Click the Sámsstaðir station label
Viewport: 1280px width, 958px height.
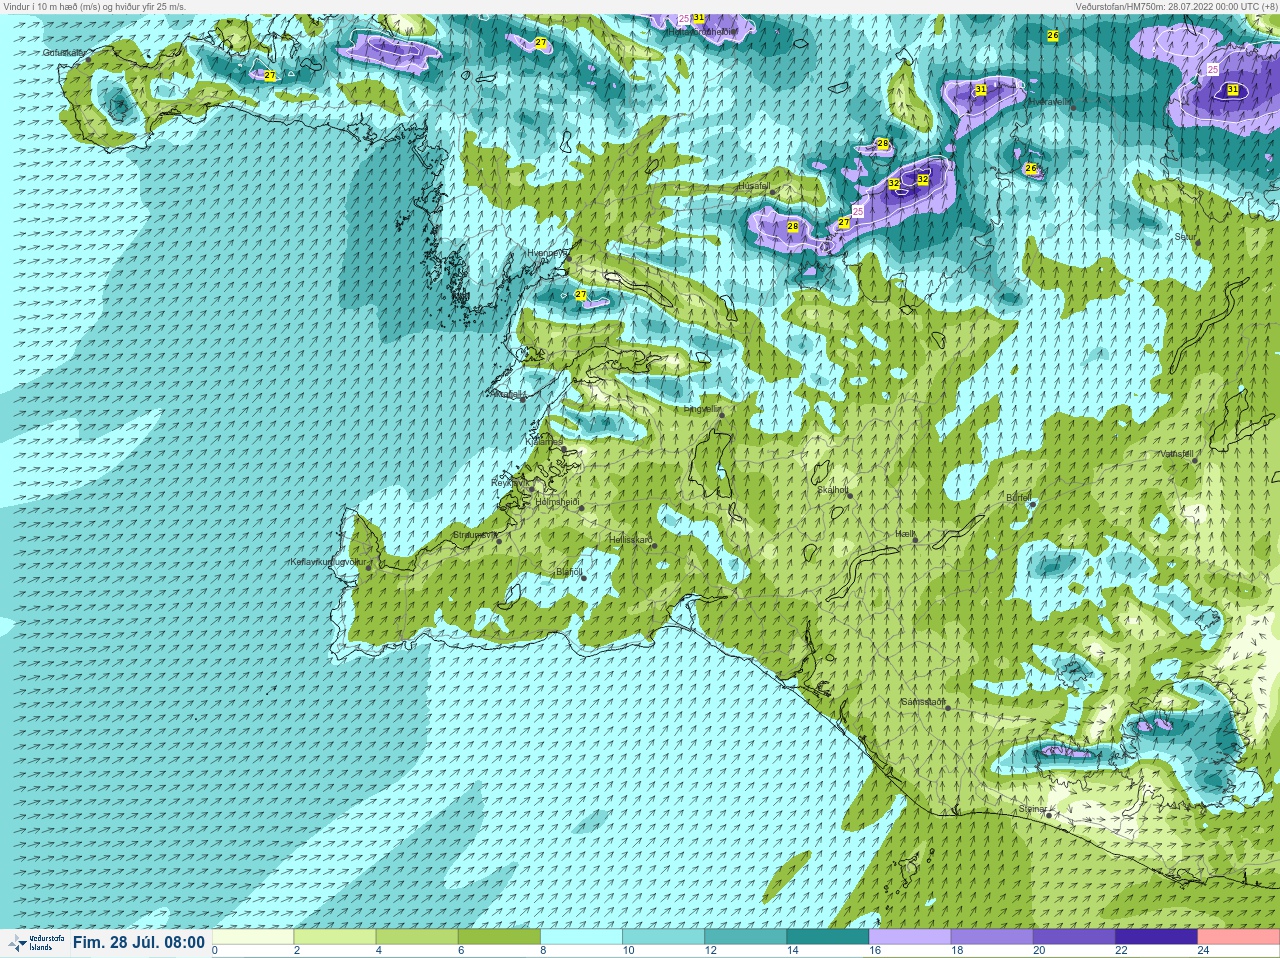(x=923, y=702)
